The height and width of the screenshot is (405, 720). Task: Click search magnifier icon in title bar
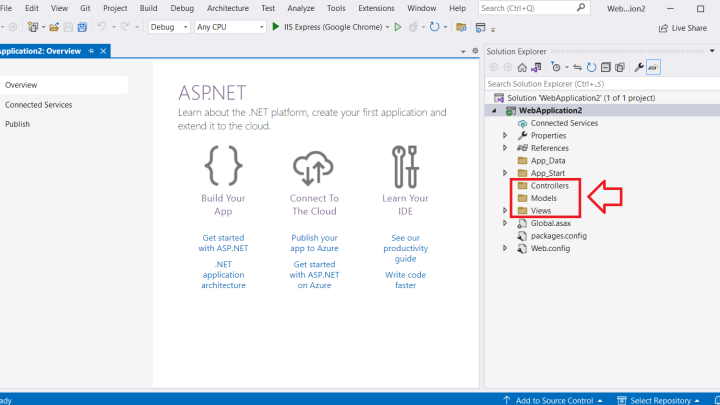click(581, 7)
